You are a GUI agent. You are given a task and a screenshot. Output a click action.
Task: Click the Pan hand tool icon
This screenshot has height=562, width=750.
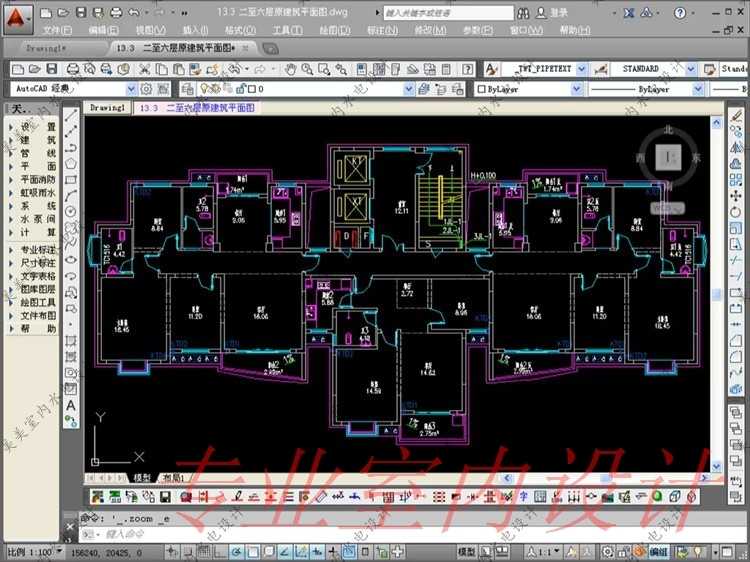click(290, 69)
